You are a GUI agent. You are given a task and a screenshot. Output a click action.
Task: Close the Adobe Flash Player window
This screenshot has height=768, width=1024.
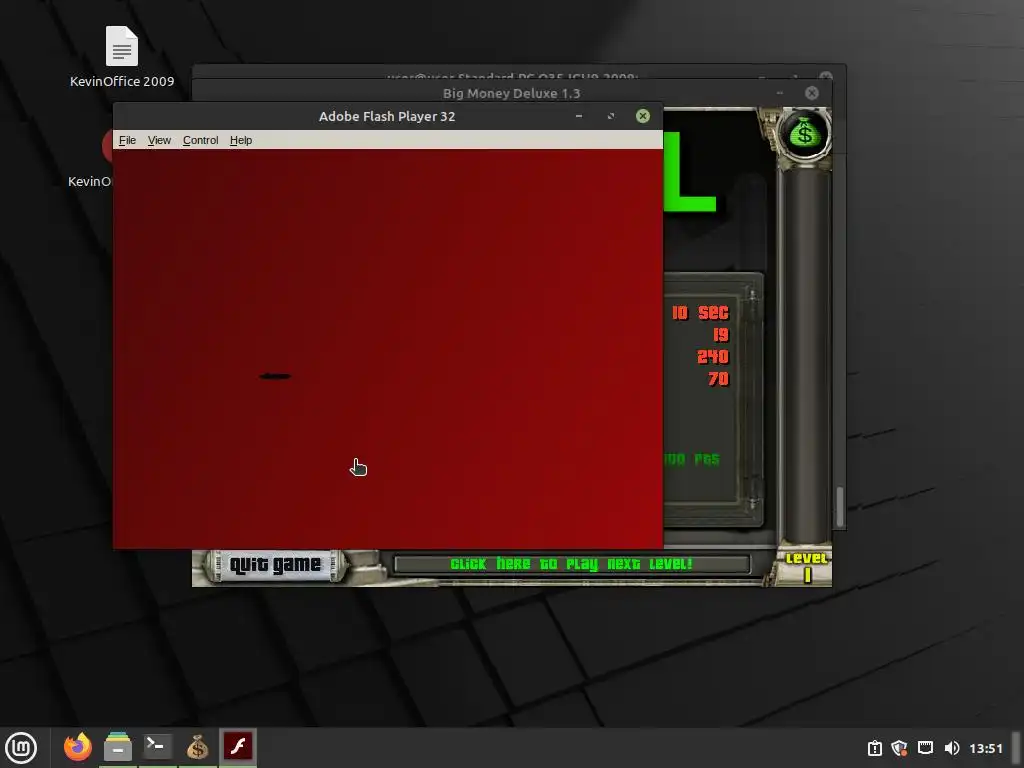(x=643, y=116)
